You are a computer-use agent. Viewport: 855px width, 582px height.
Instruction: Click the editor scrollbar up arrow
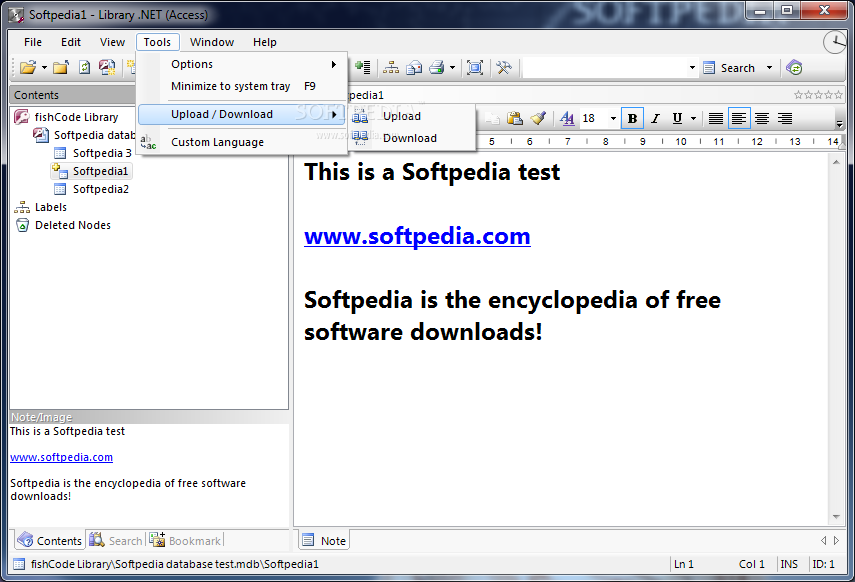836,162
